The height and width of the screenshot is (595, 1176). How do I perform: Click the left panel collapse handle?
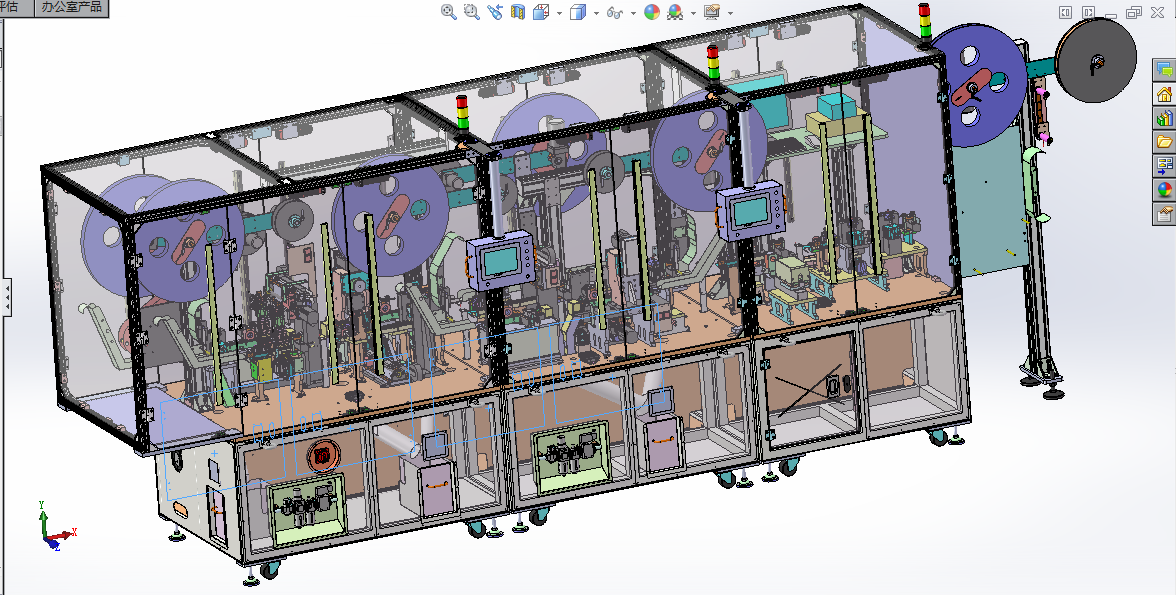[x=7, y=298]
